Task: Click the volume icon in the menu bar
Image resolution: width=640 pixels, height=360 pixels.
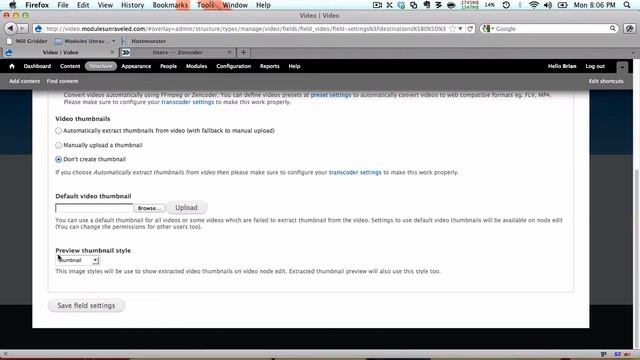Action: coord(548,5)
